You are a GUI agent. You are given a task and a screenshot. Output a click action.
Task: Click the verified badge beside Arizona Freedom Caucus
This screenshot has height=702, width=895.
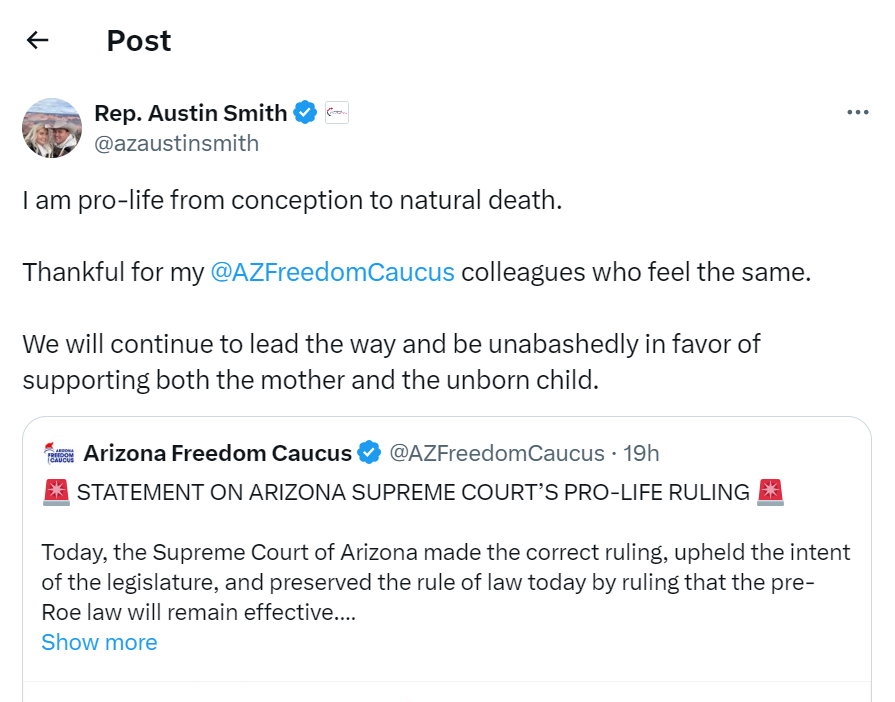pyautogui.click(x=369, y=453)
